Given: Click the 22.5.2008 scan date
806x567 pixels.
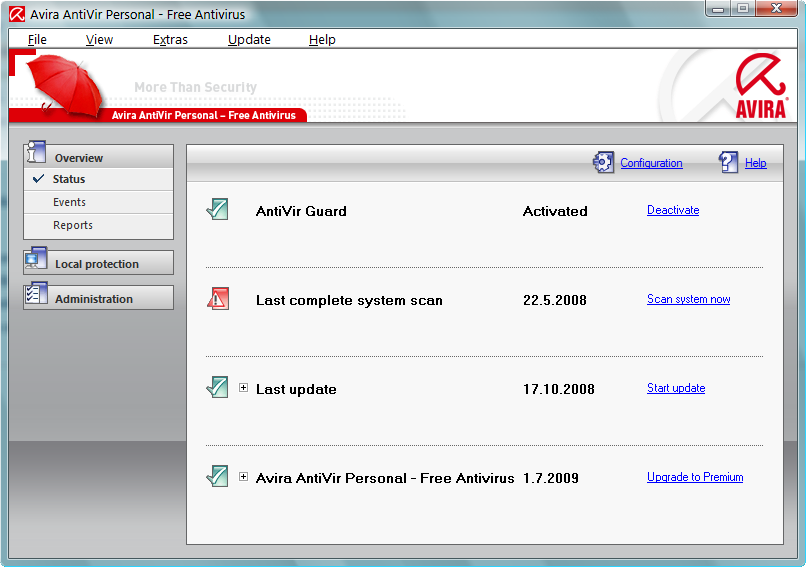Looking at the screenshot, I should (555, 300).
